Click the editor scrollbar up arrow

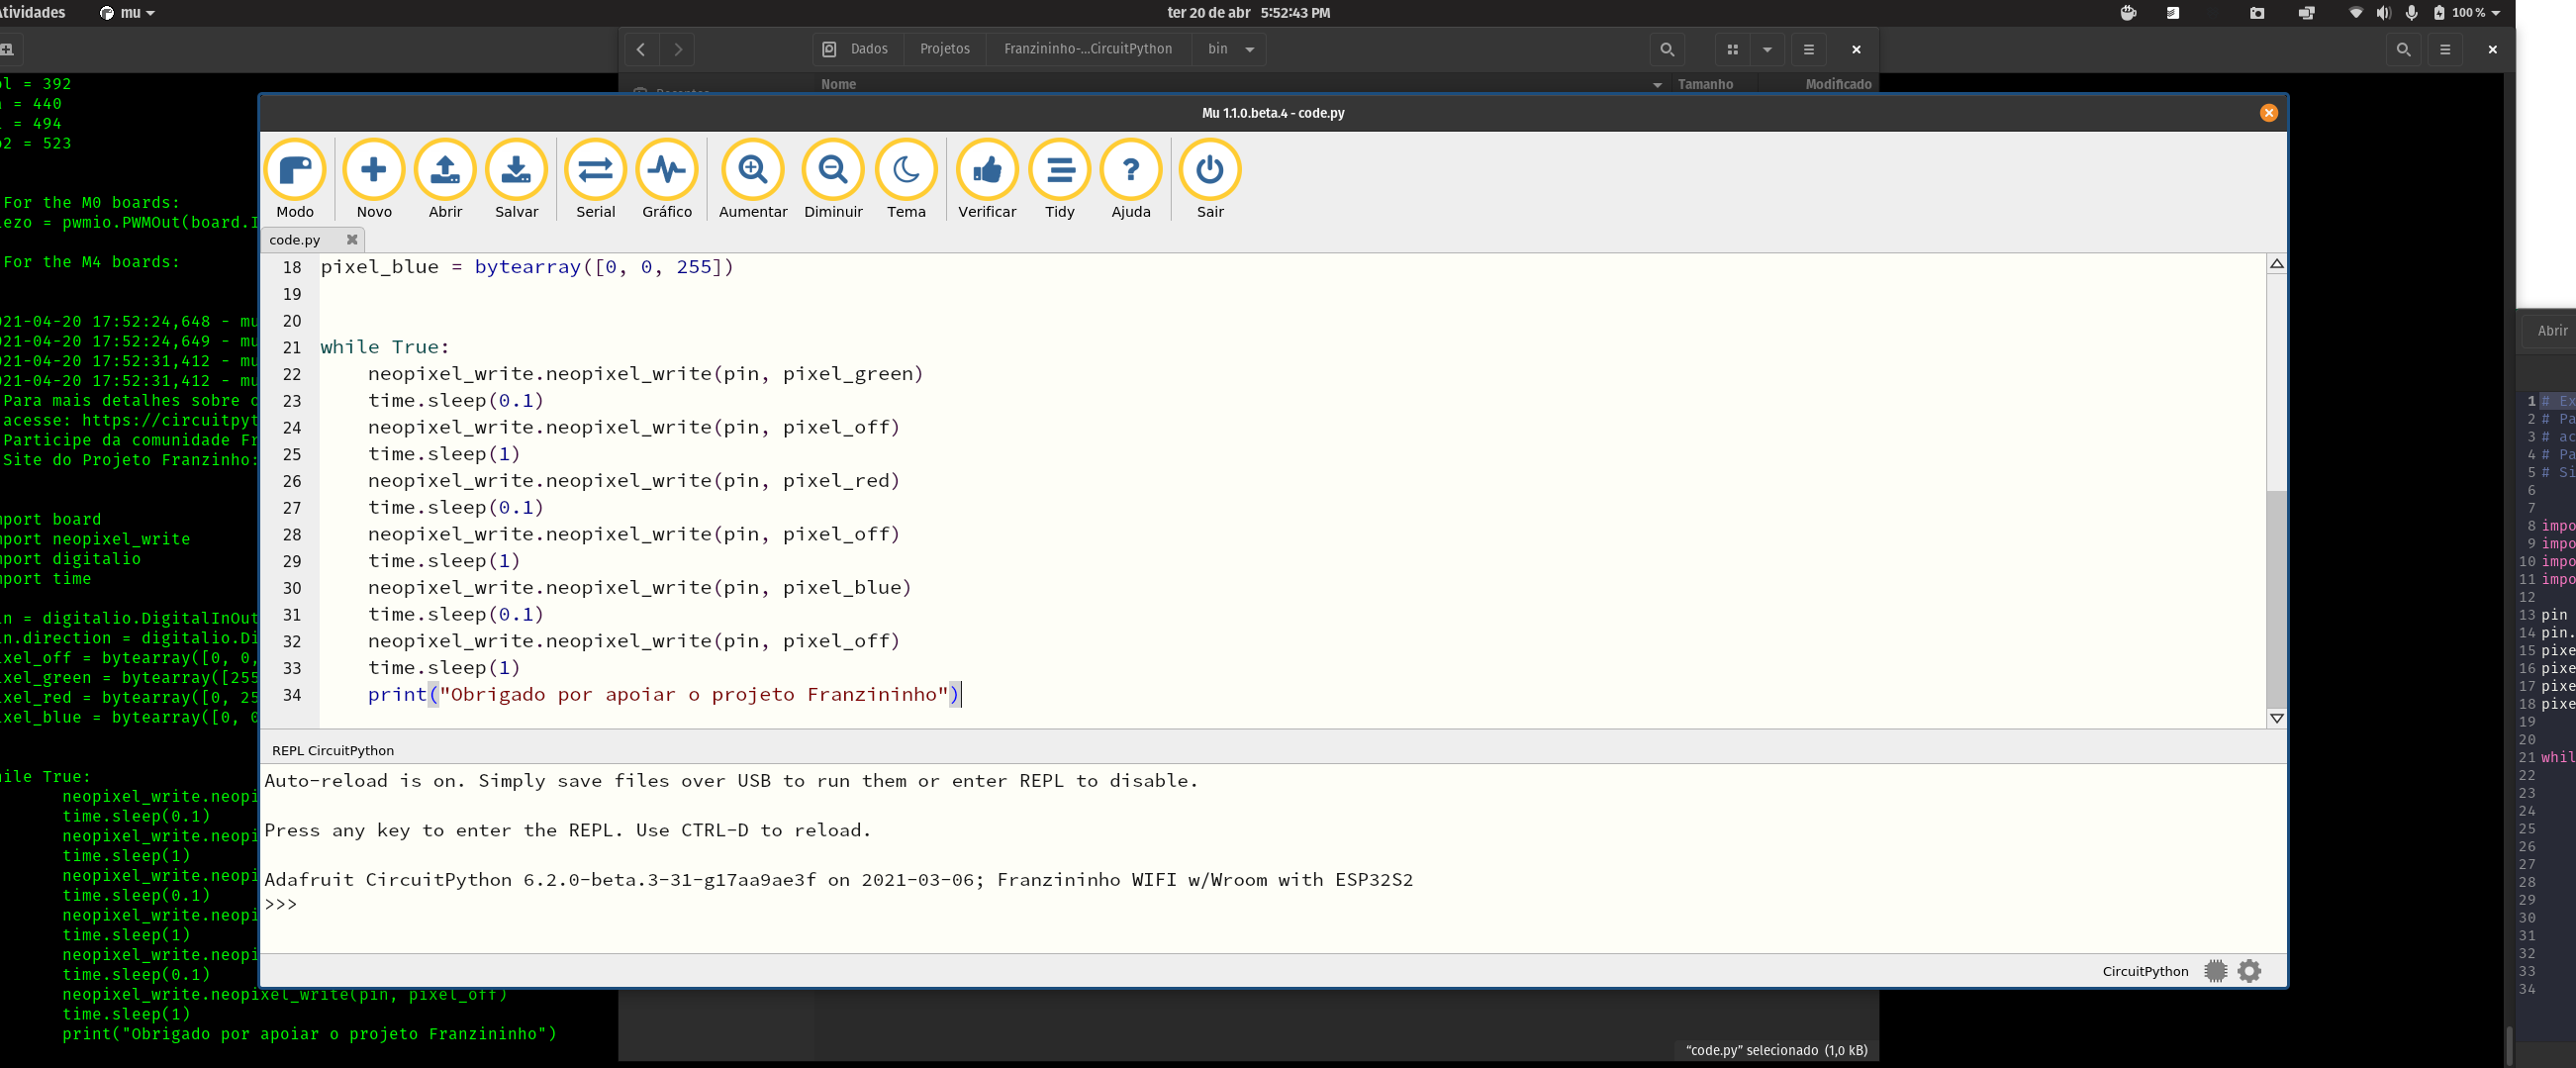coord(2277,264)
